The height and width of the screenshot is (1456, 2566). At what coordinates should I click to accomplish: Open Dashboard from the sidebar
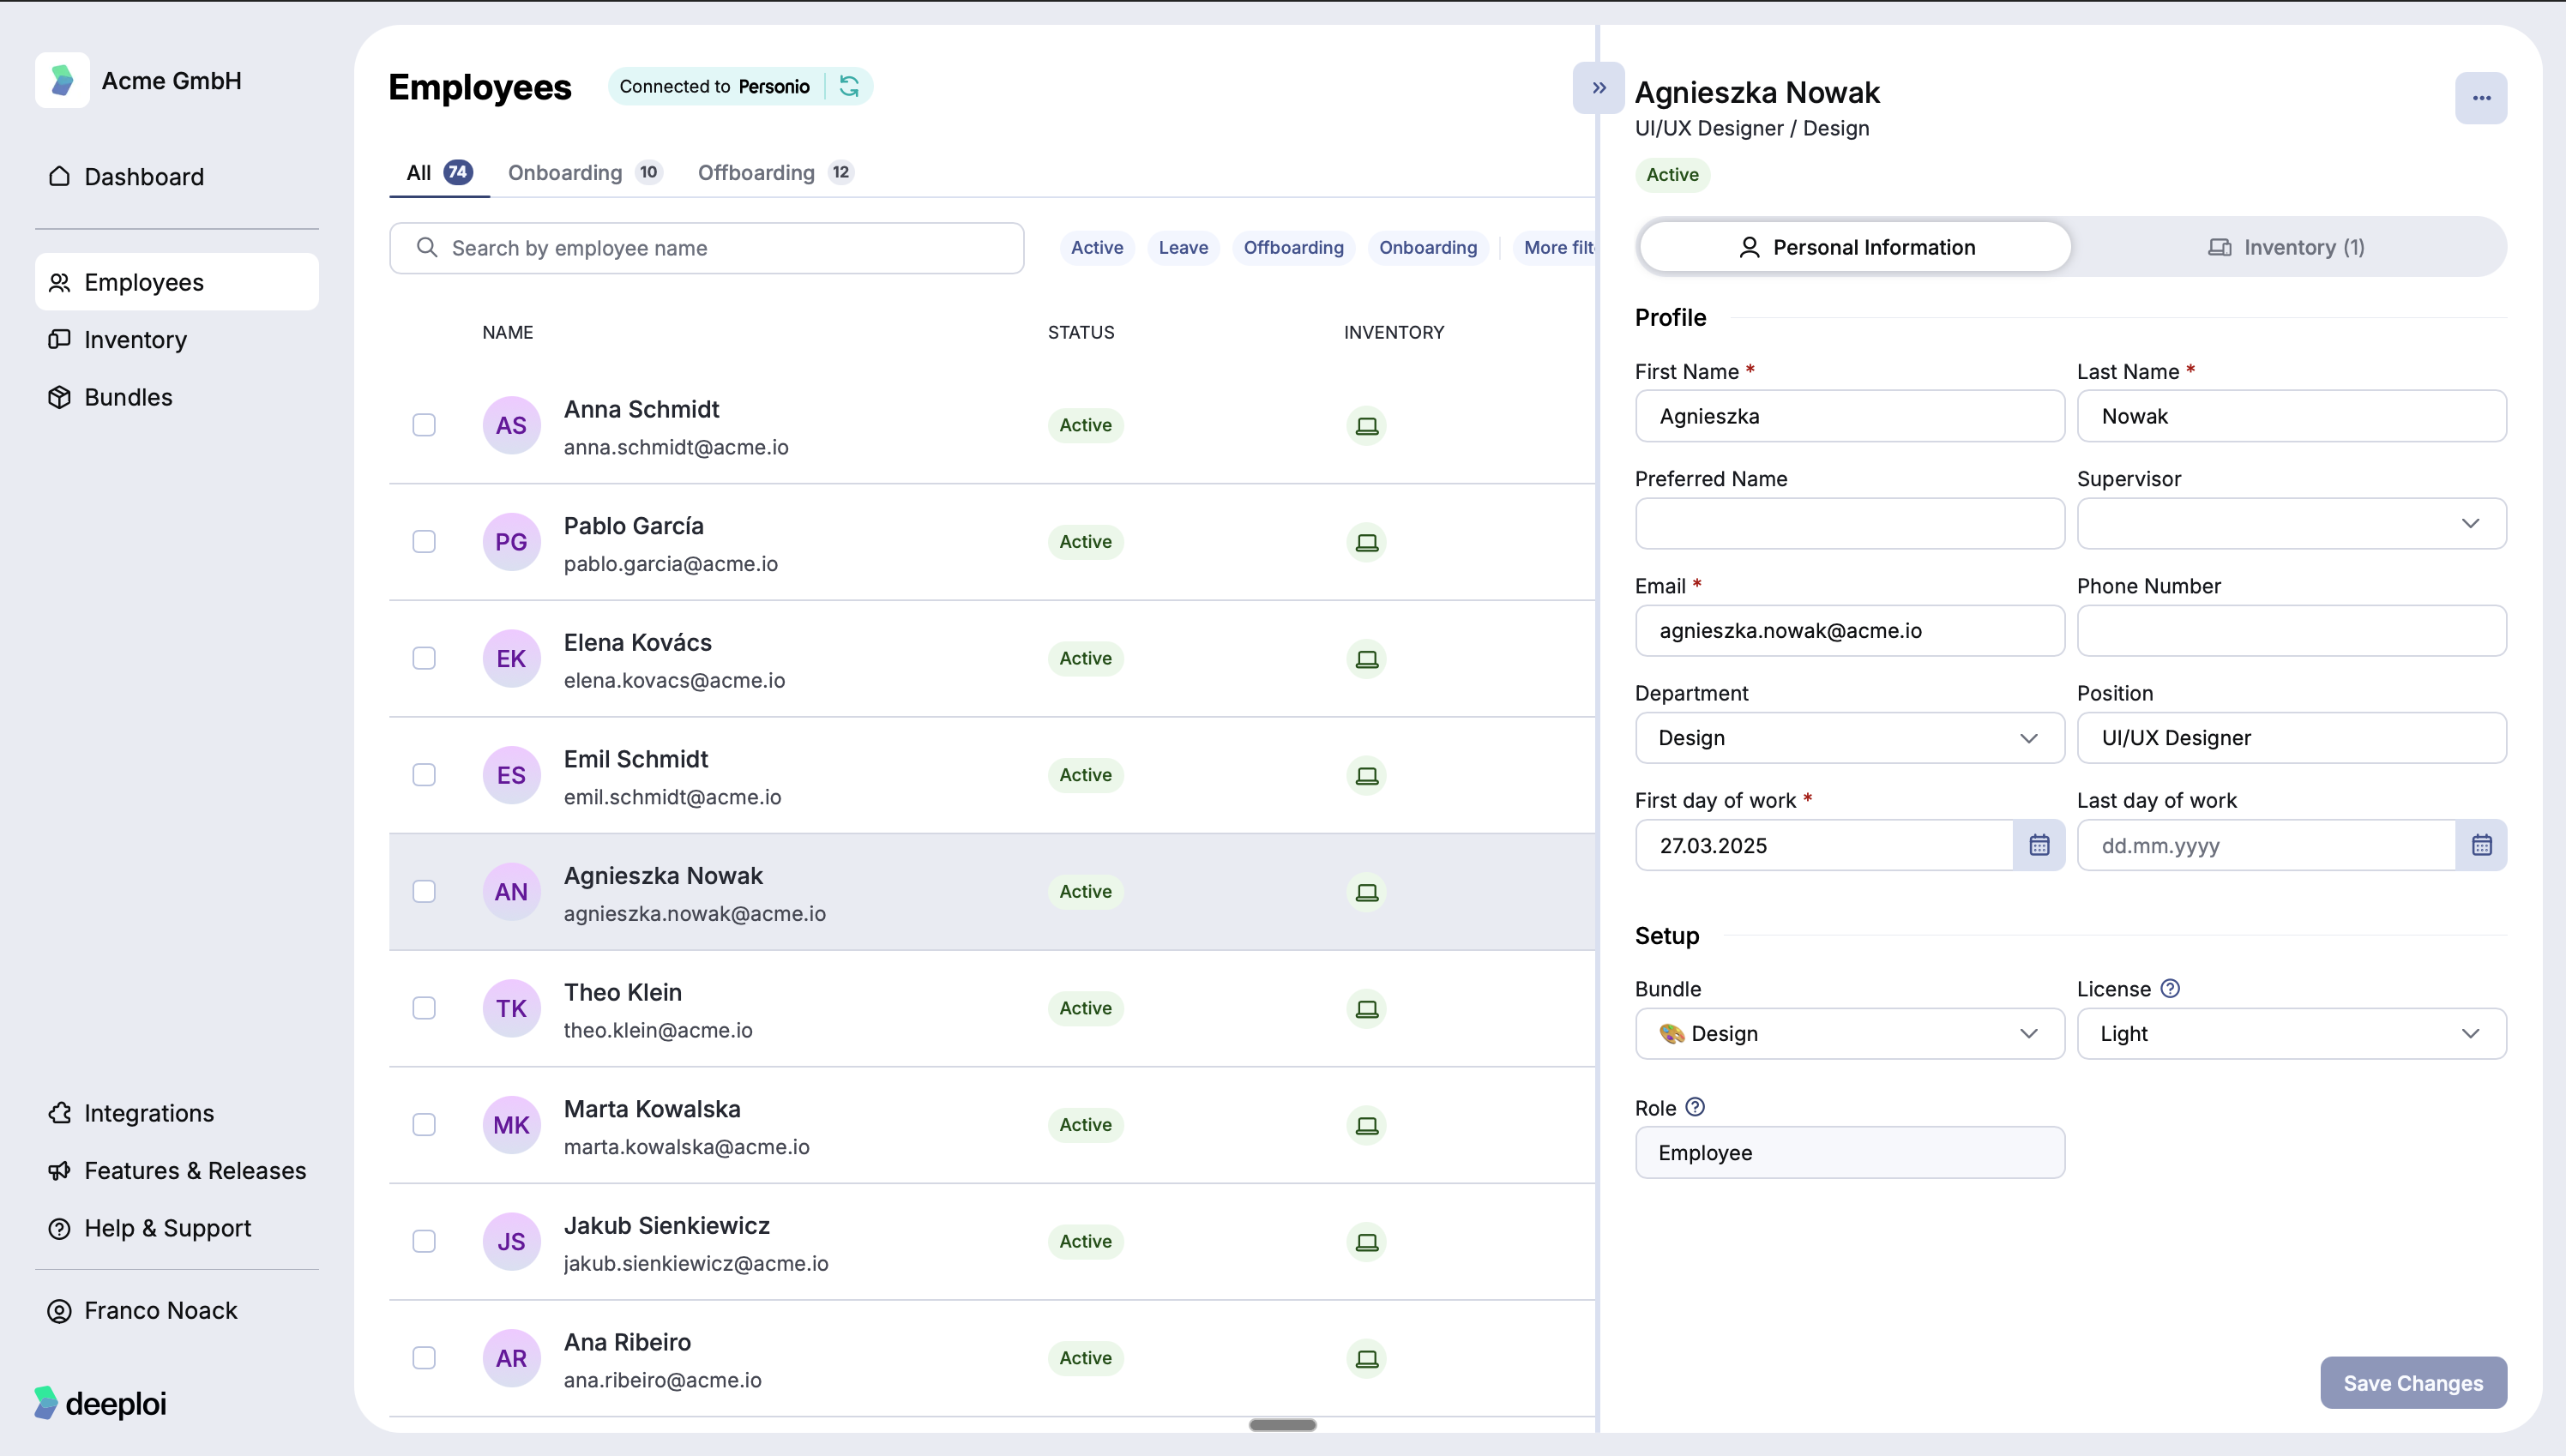coord(143,176)
